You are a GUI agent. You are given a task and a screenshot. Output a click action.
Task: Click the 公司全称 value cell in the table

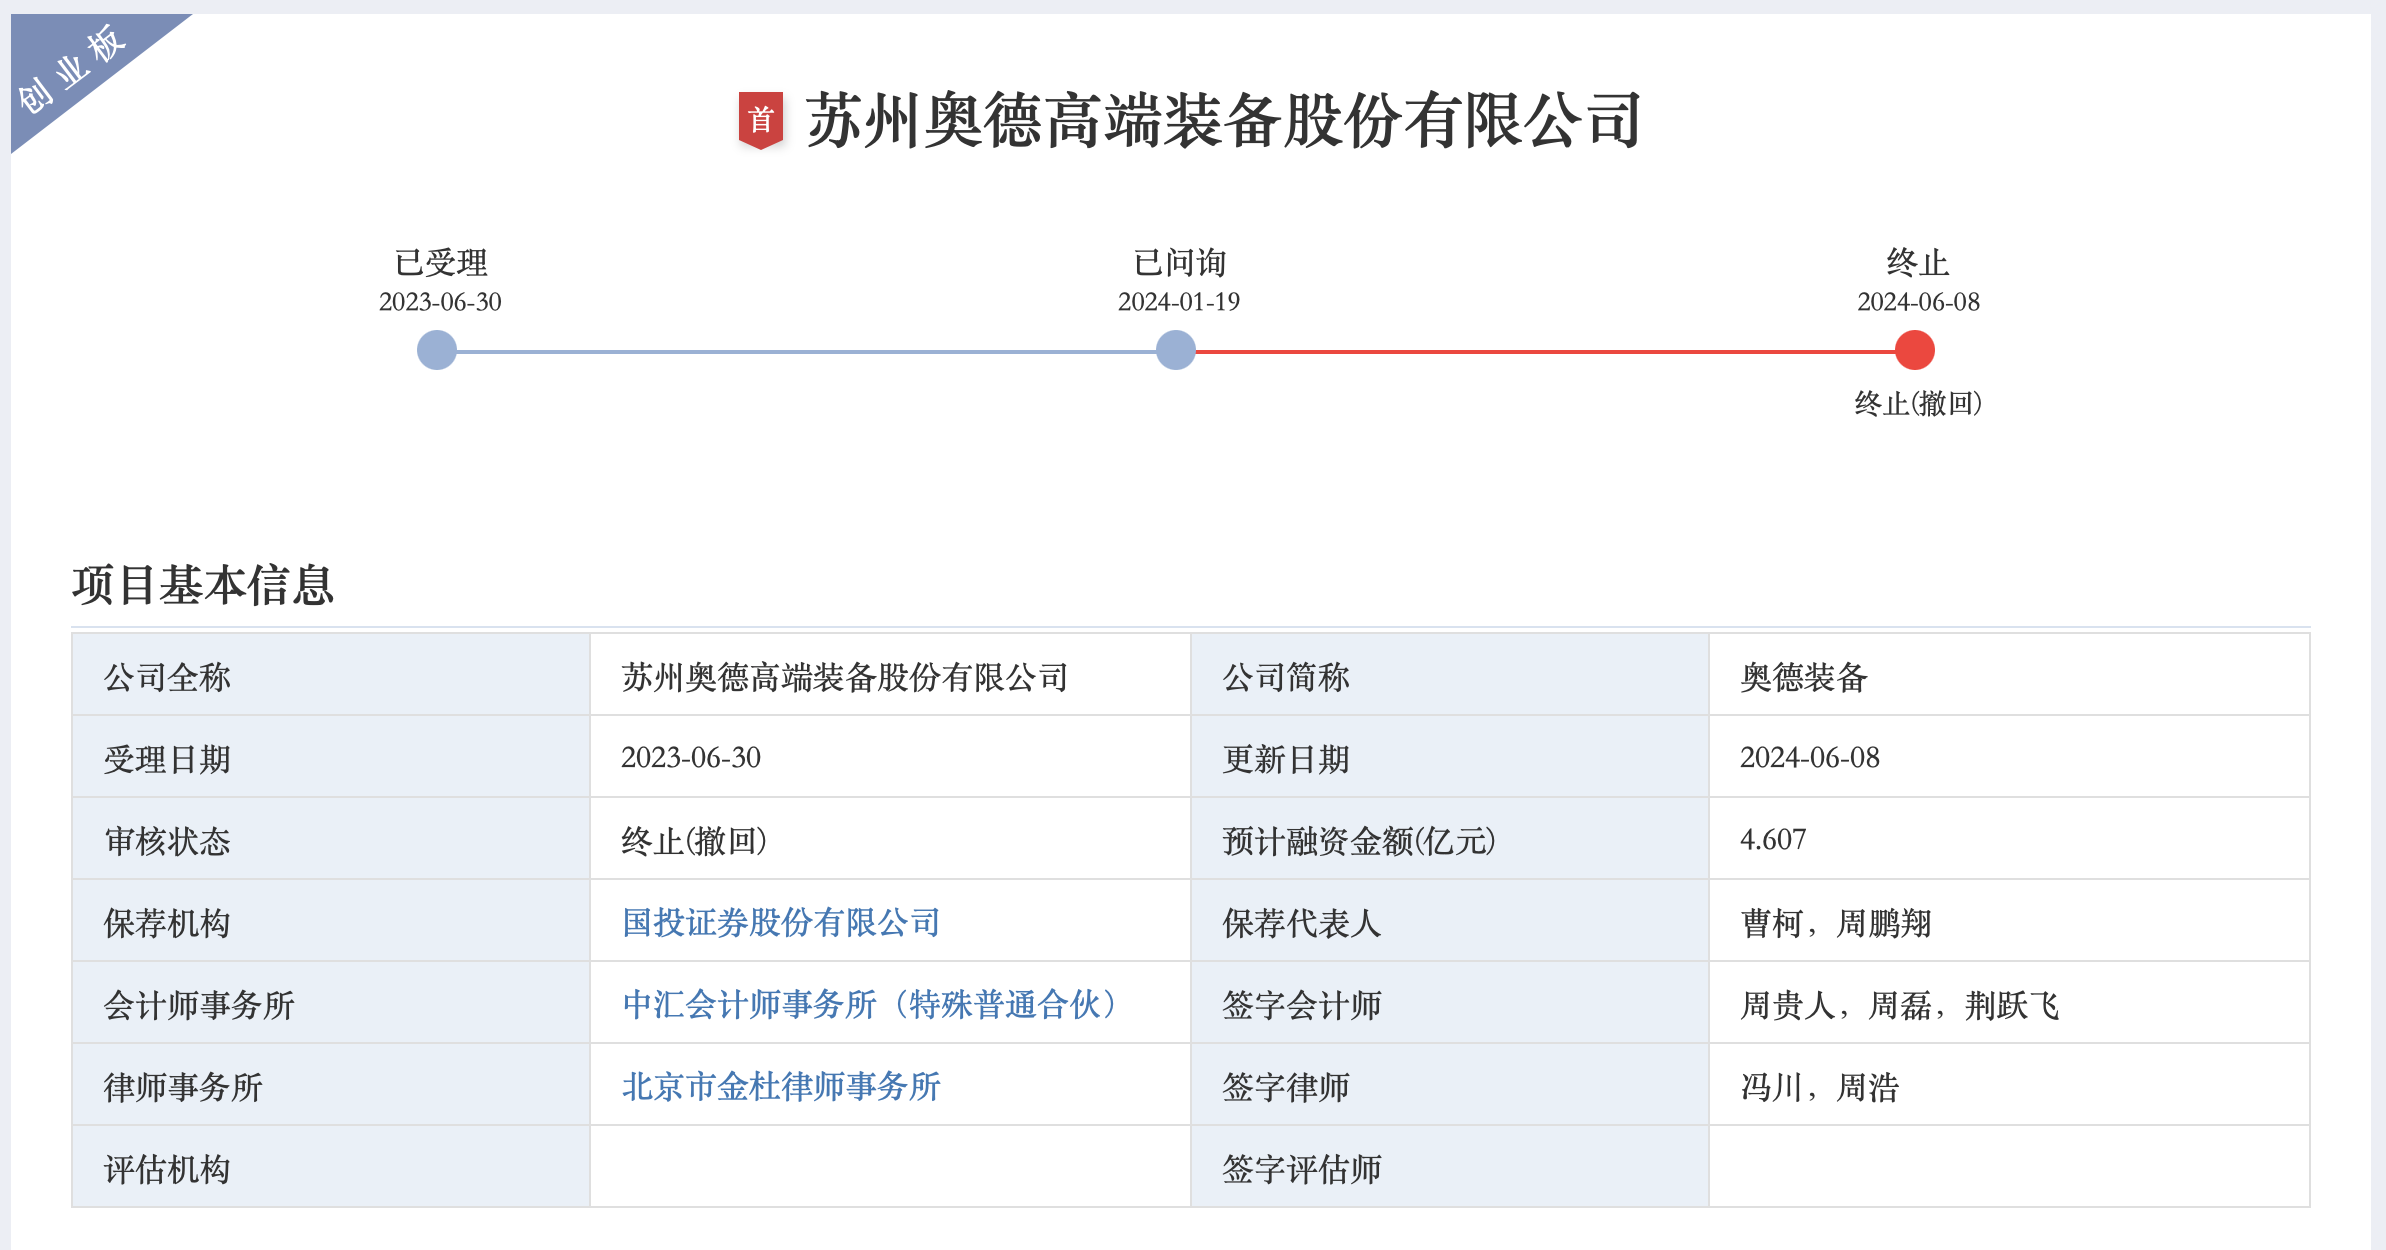point(890,675)
